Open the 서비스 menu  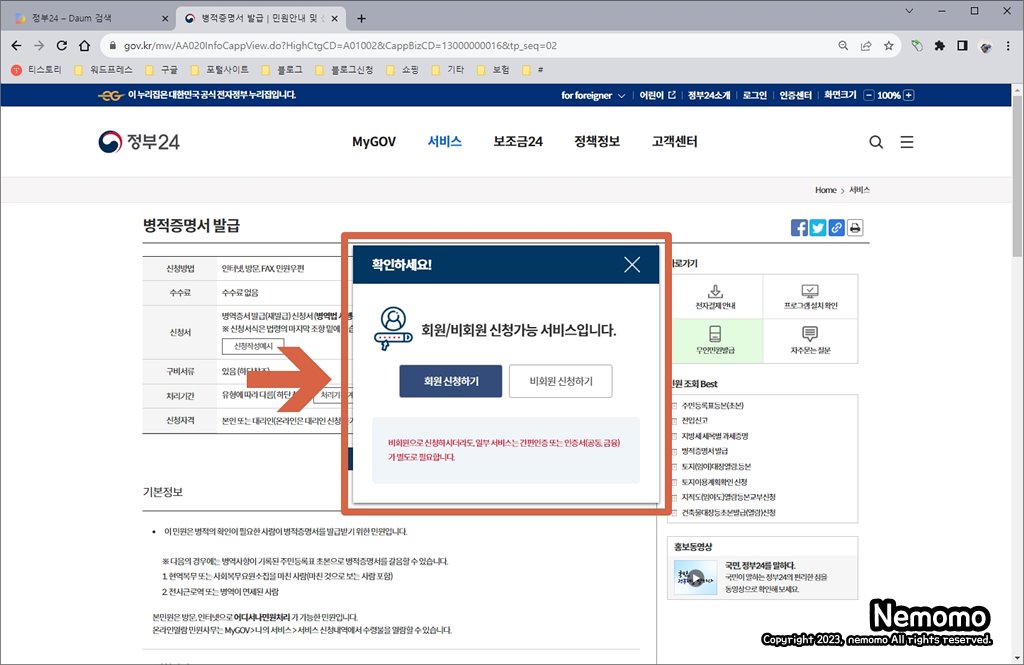pyautogui.click(x=445, y=141)
